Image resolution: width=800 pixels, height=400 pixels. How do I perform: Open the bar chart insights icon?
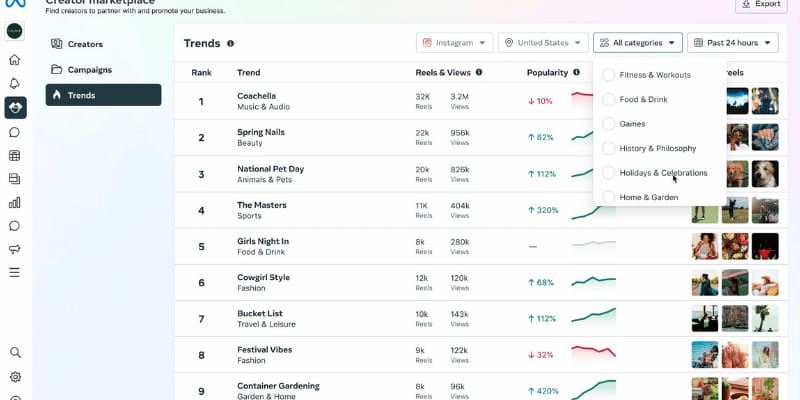[15, 203]
